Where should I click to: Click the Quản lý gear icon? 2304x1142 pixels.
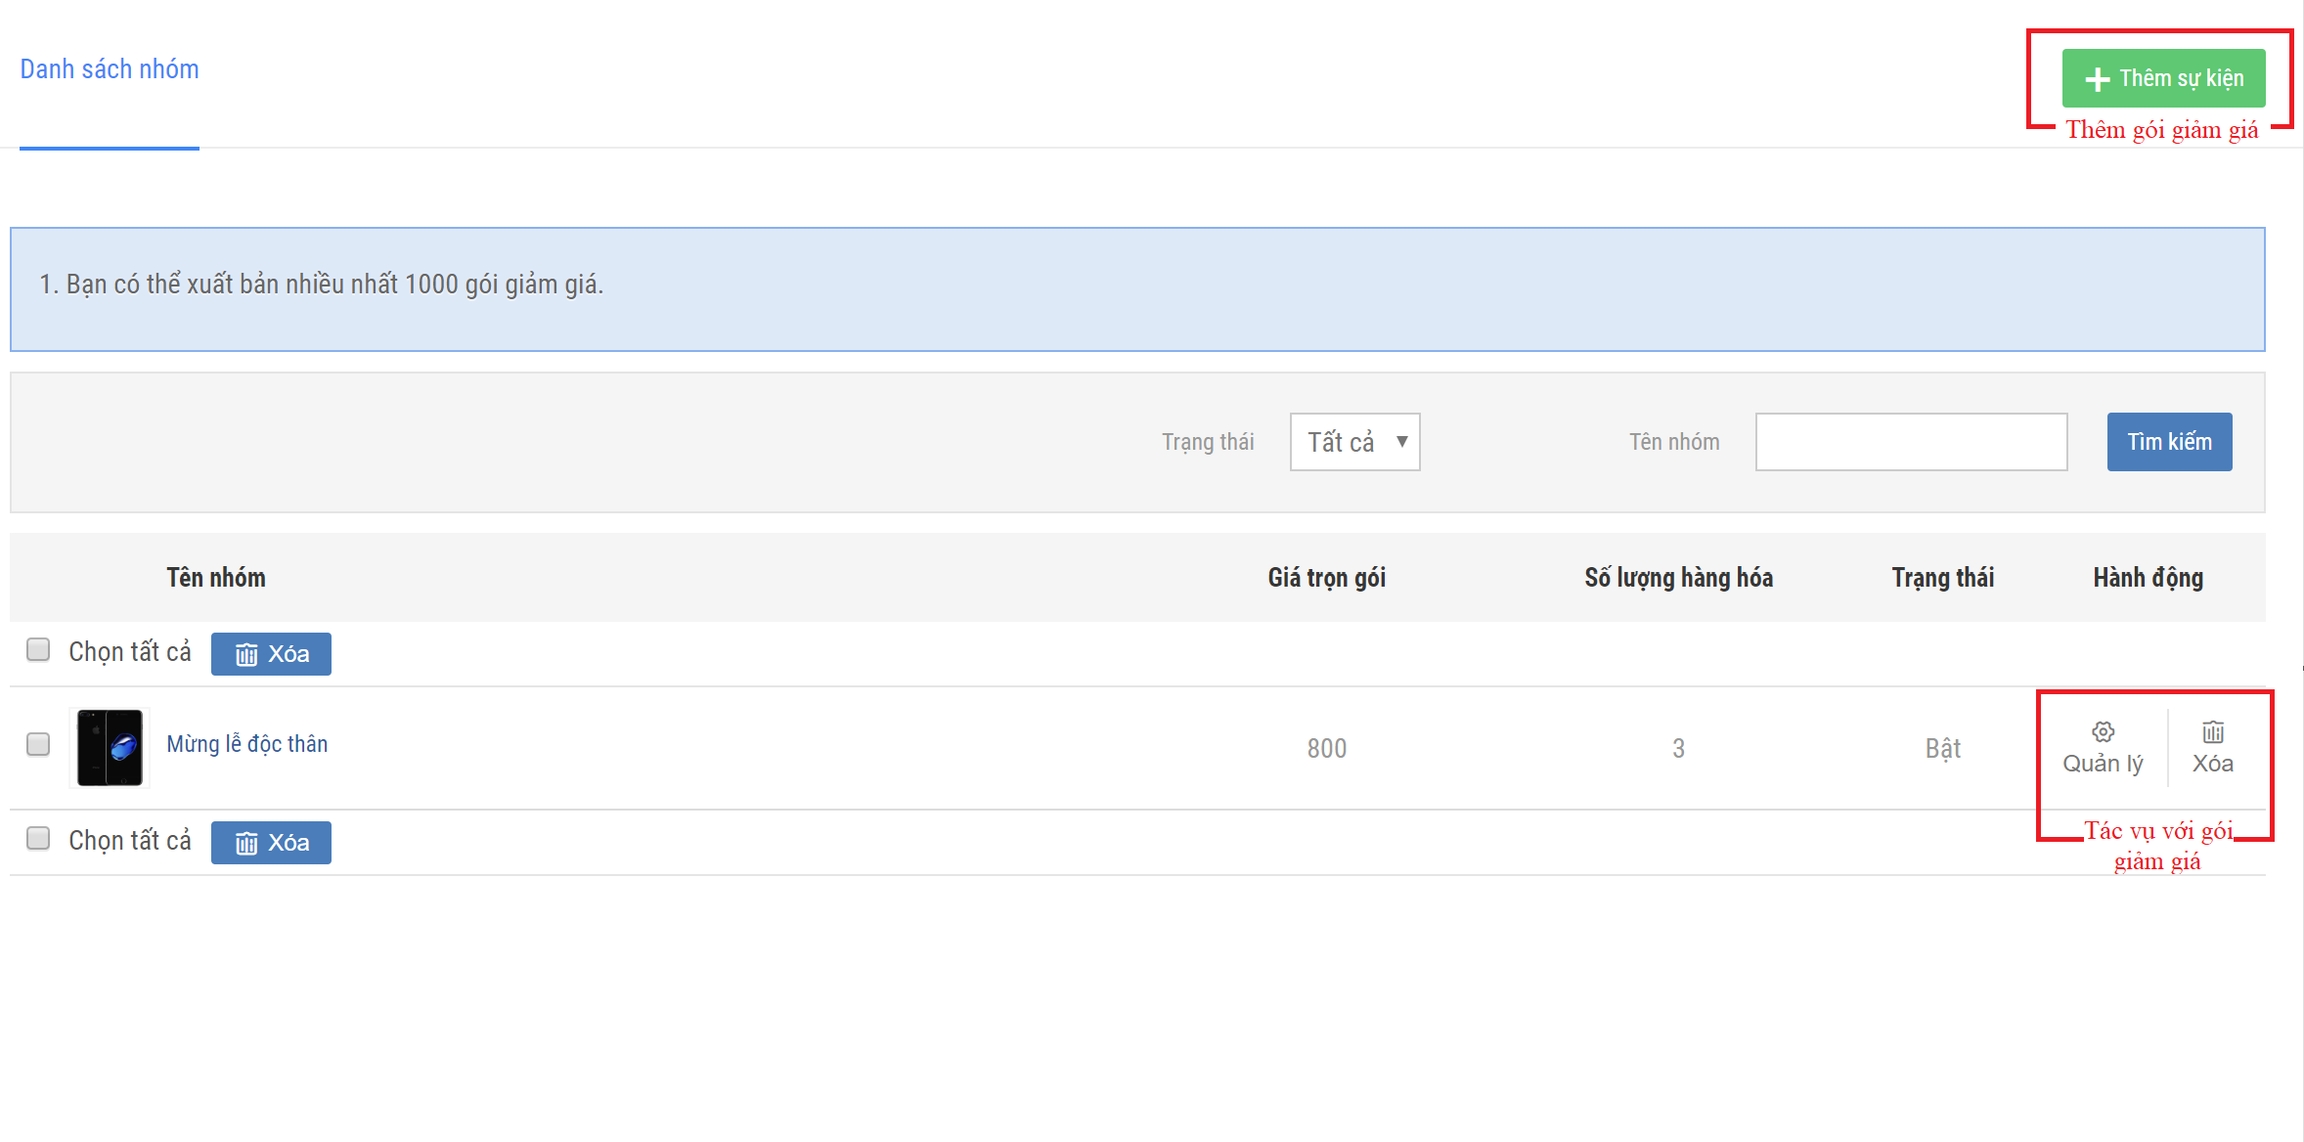pyautogui.click(x=2103, y=732)
